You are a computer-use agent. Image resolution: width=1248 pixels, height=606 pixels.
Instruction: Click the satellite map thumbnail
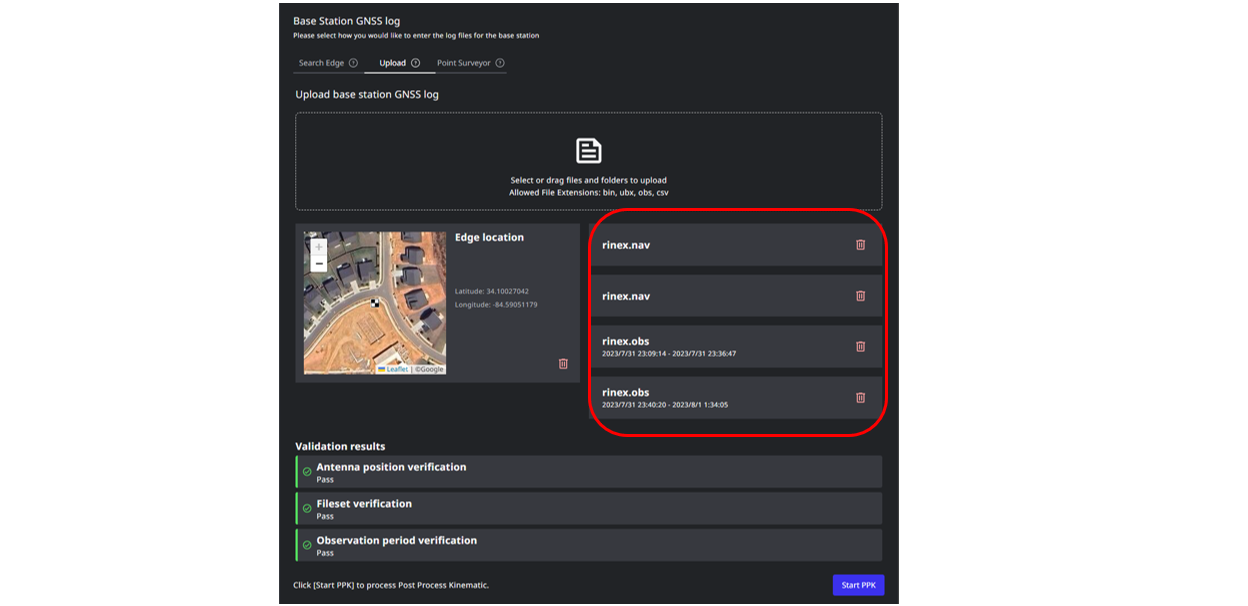[375, 303]
